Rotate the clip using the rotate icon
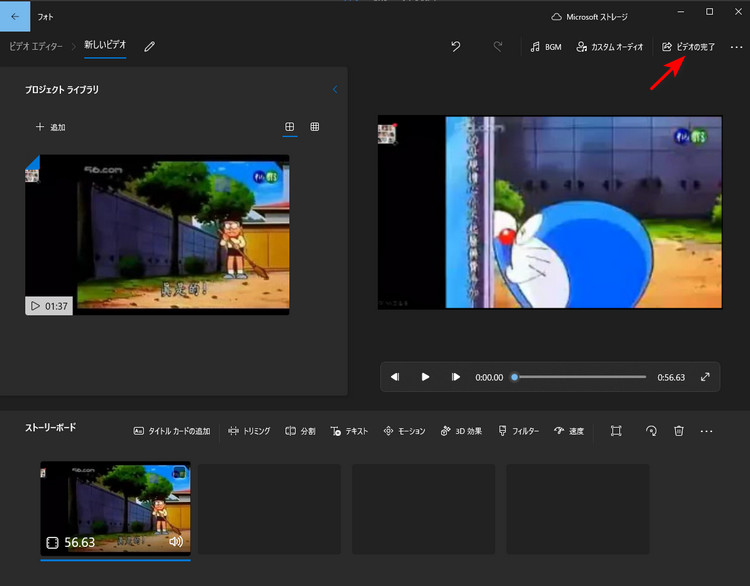Viewport: 750px width, 586px height. click(x=651, y=431)
